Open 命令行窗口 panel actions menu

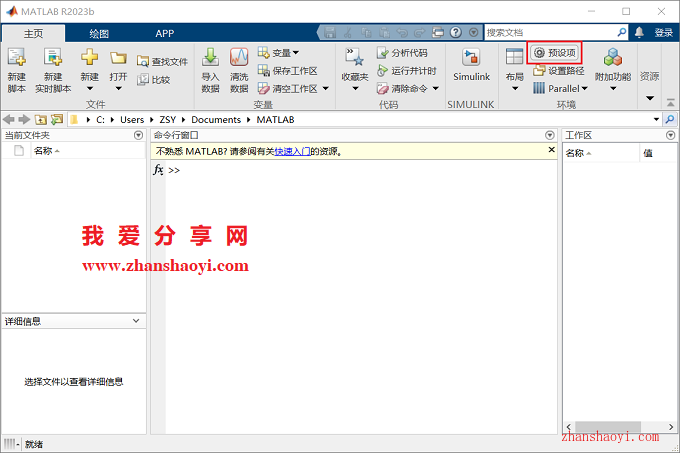549,135
